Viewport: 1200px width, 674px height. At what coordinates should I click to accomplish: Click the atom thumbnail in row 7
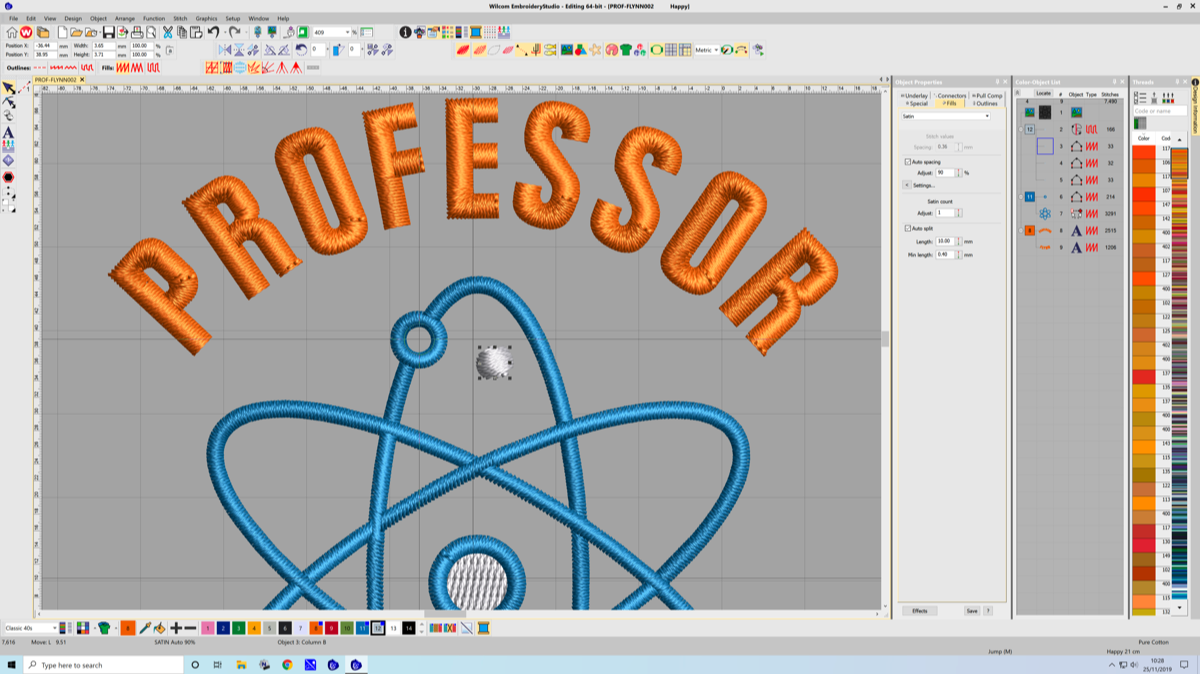pos(1045,213)
